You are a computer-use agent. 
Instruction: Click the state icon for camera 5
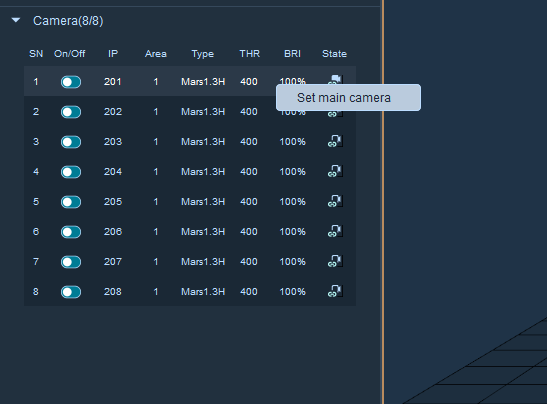335,201
